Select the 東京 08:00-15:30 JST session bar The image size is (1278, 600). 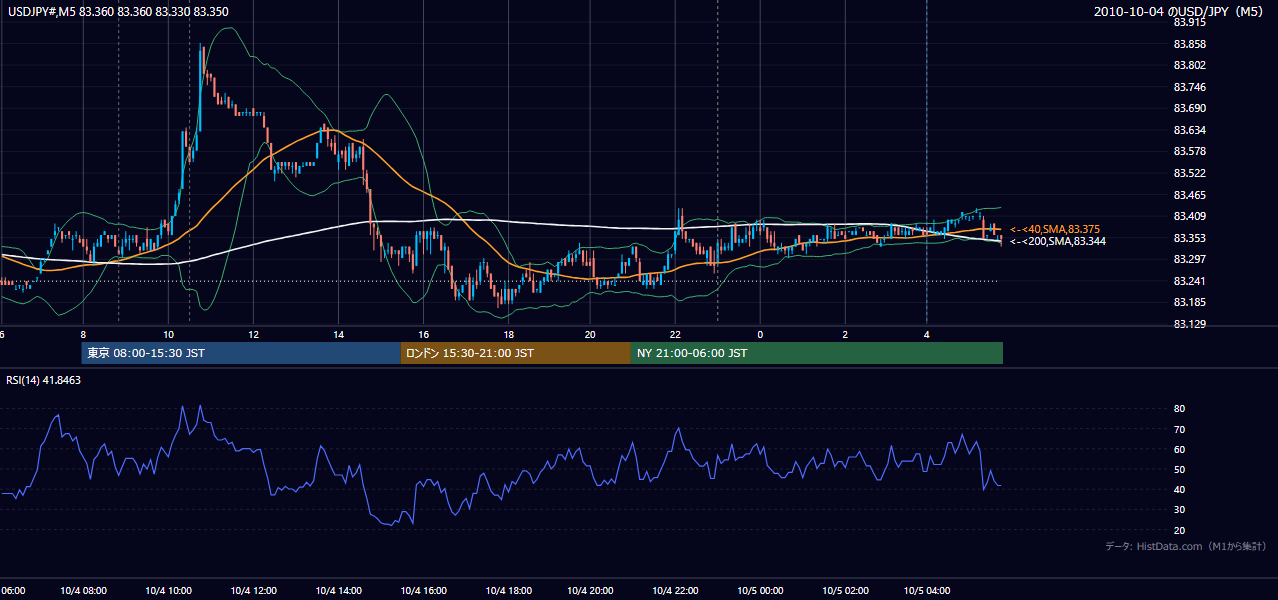coord(241,353)
